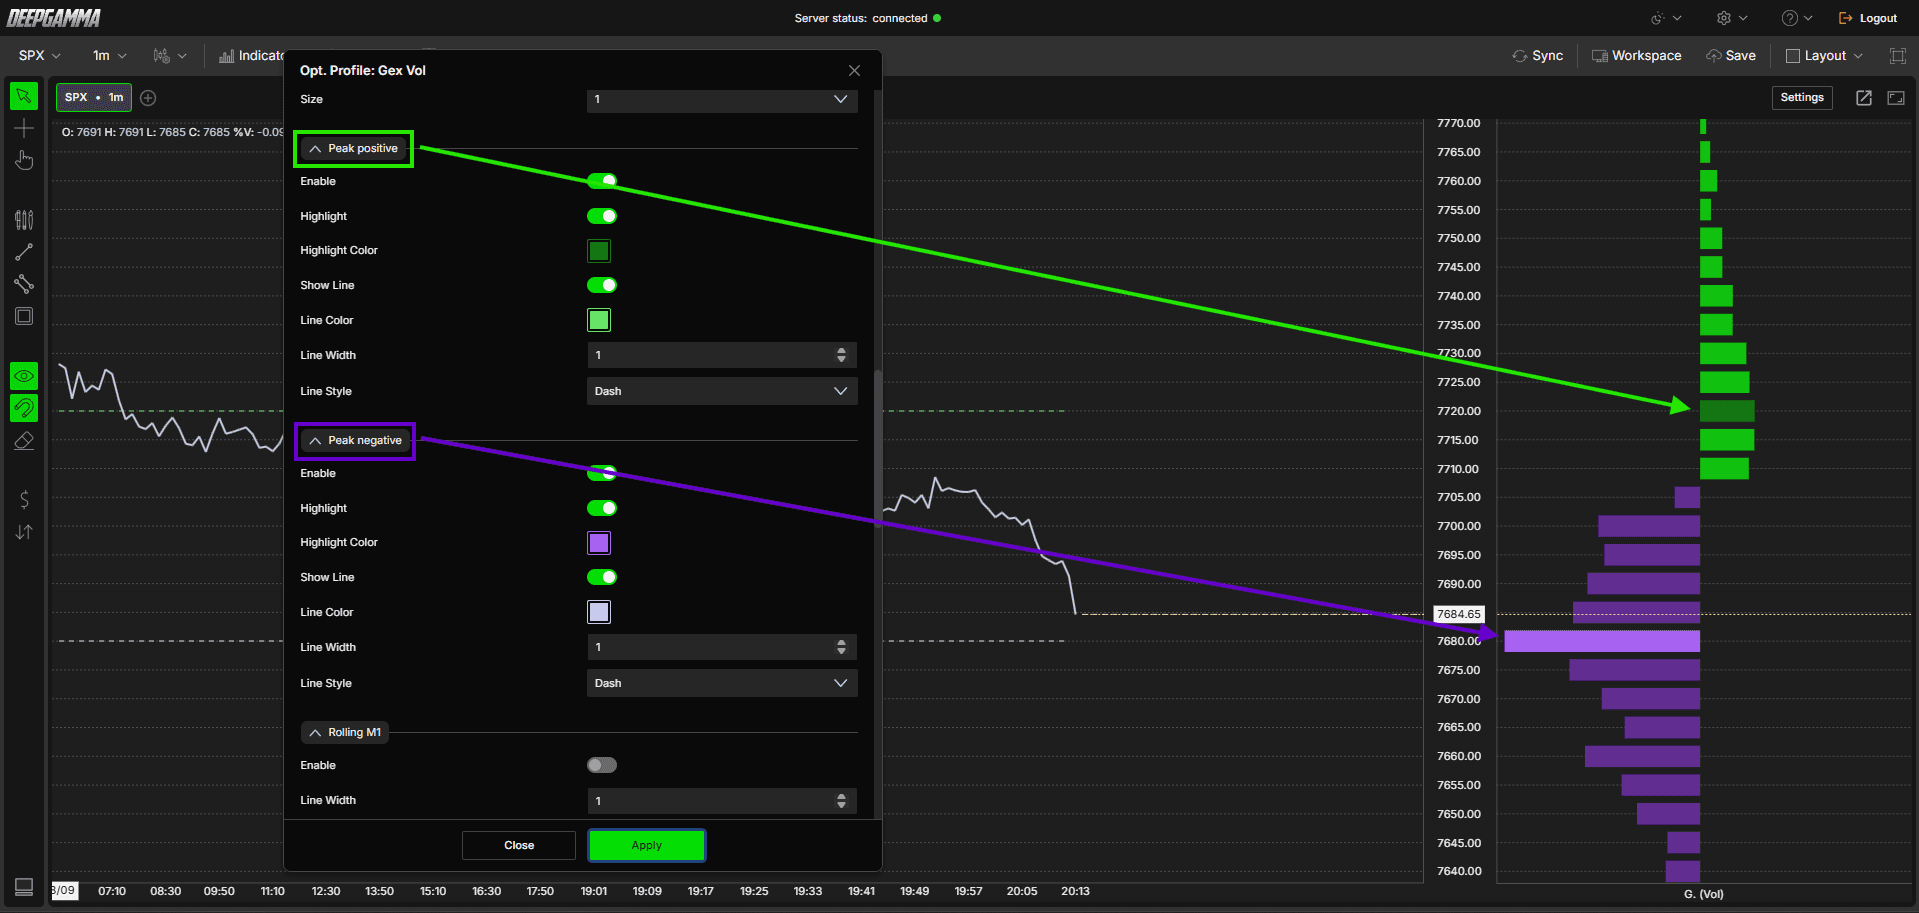This screenshot has width=1919, height=913.
Task: Select the rectangle shape tool
Action: click(x=24, y=316)
